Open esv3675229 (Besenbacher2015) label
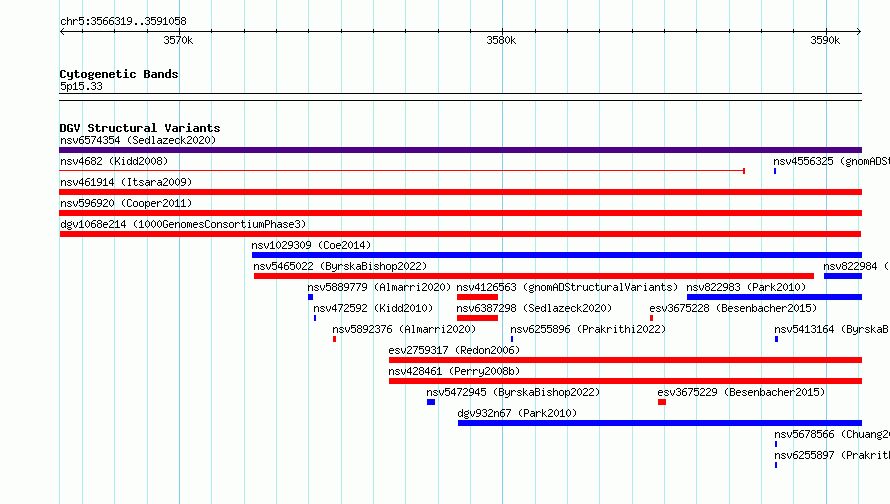 (741, 392)
